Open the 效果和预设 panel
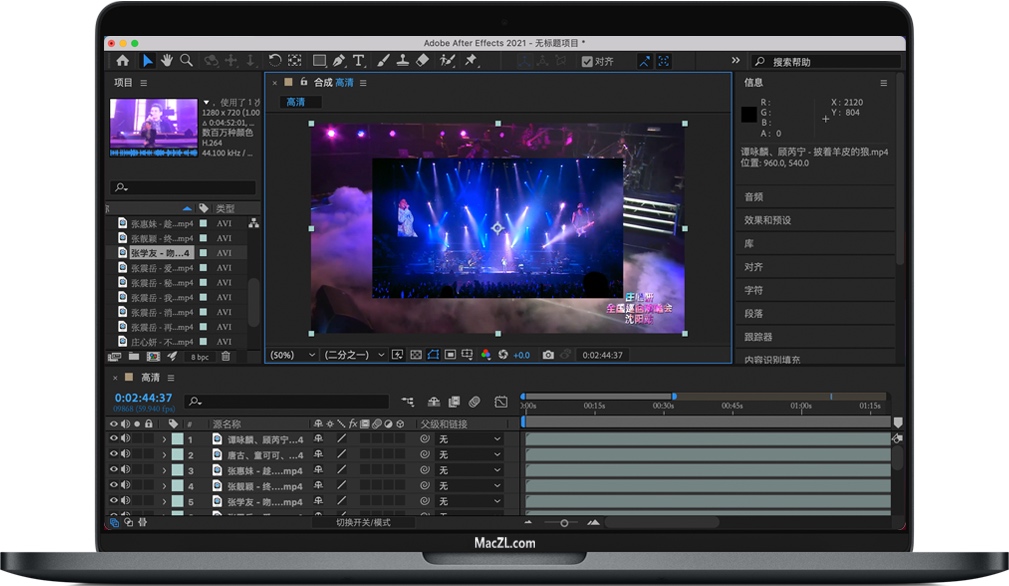 [x=768, y=220]
